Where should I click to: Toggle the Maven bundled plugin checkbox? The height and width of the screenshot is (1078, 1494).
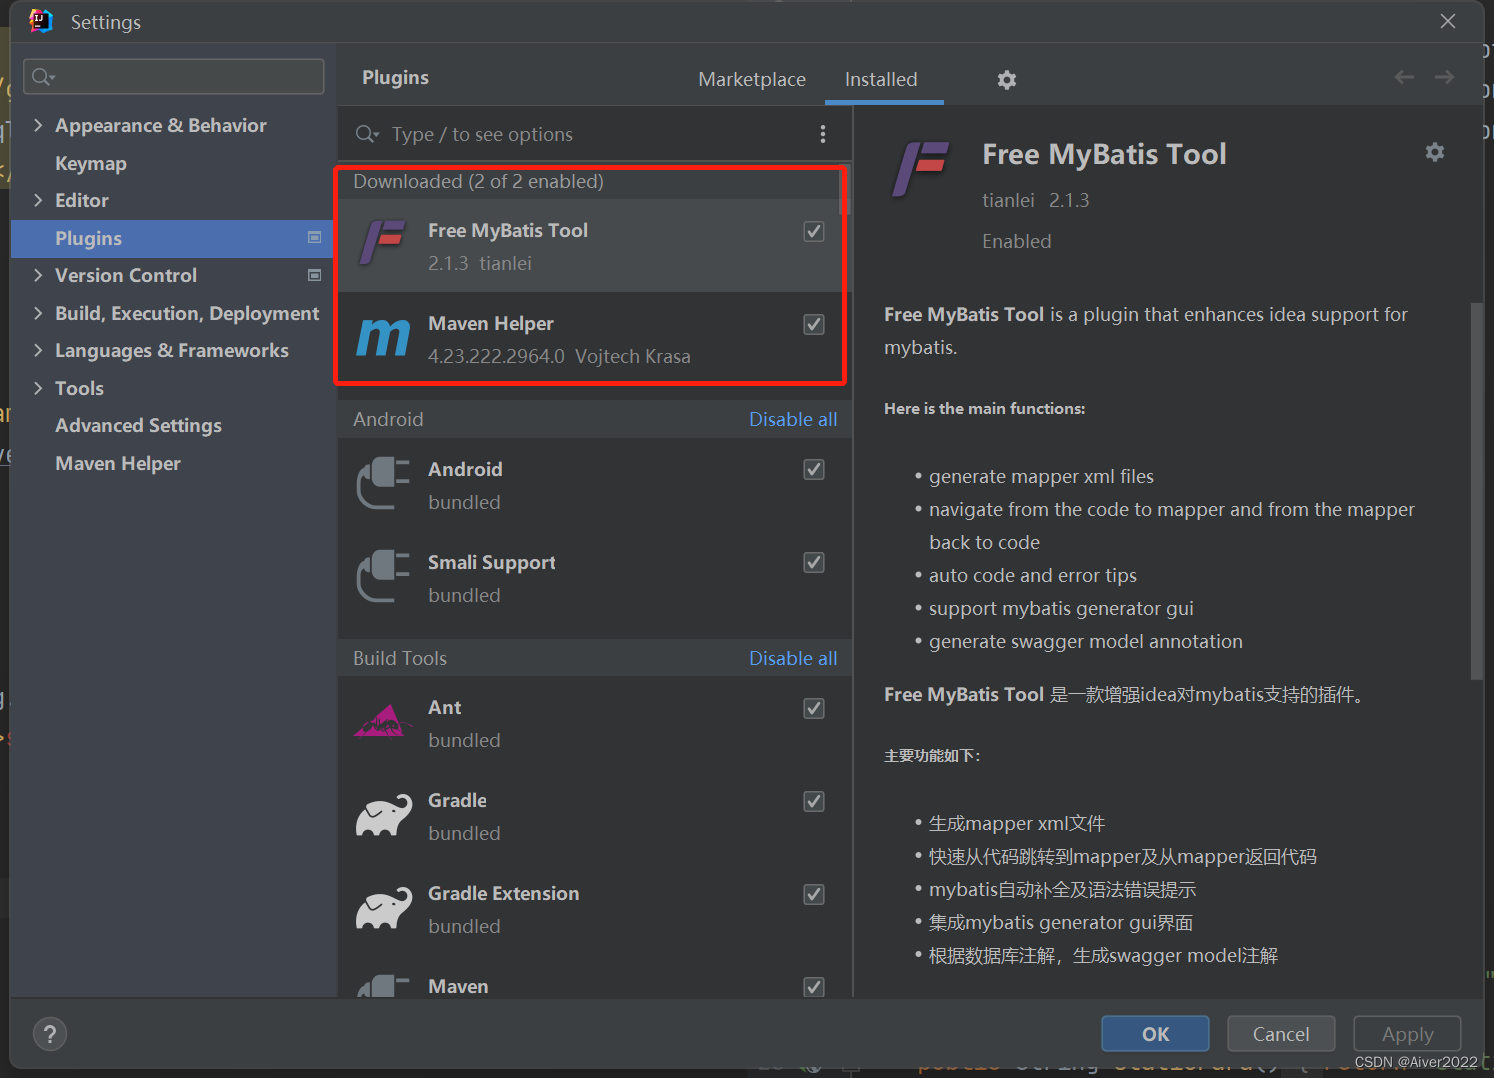point(814,987)
